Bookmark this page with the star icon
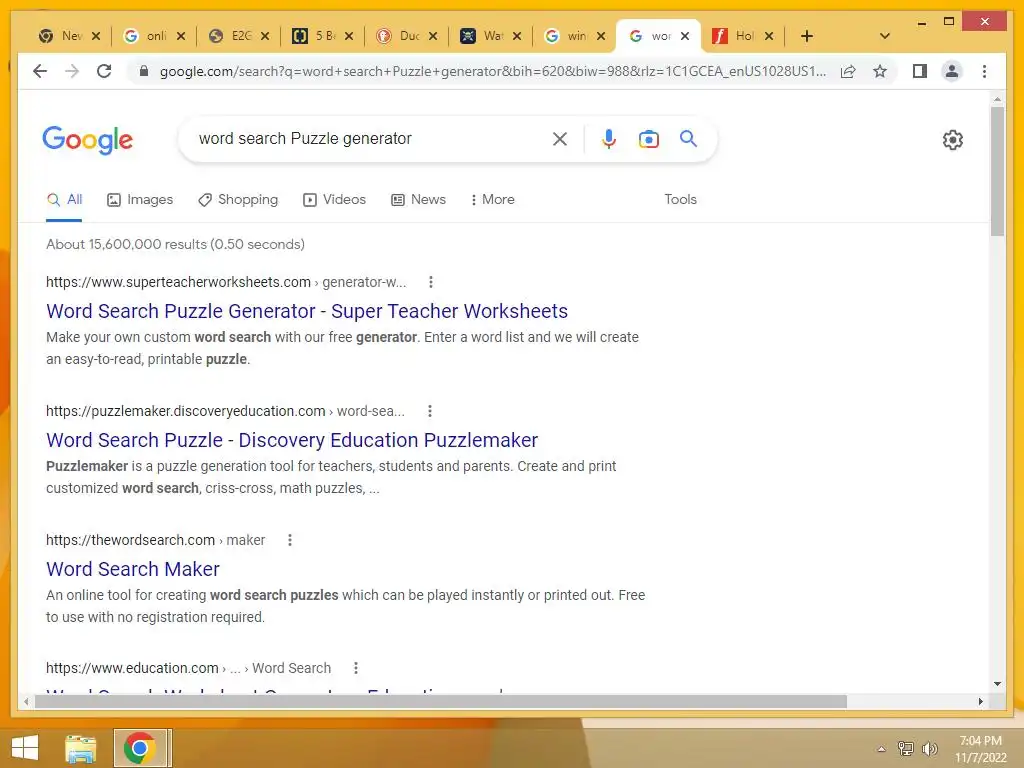The height and width of the screenshot is (768, 1024). 880,71
